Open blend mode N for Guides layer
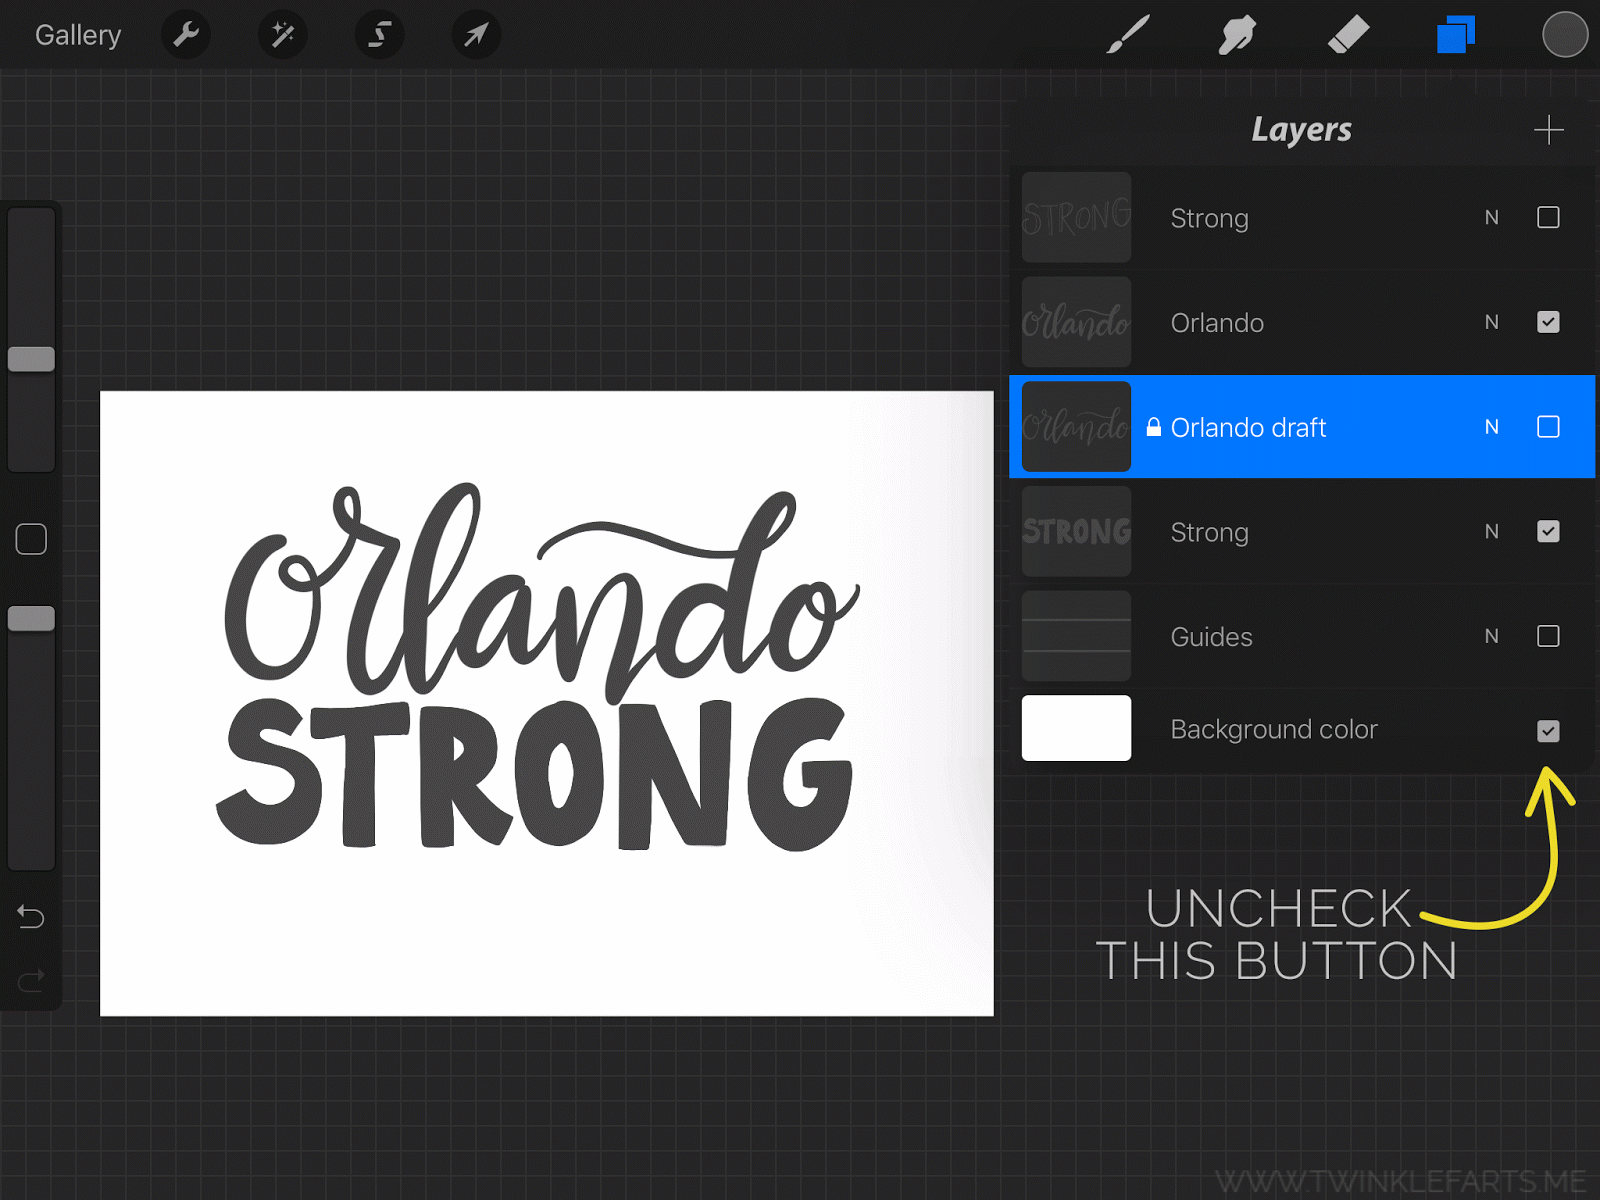 point(1491,636)
